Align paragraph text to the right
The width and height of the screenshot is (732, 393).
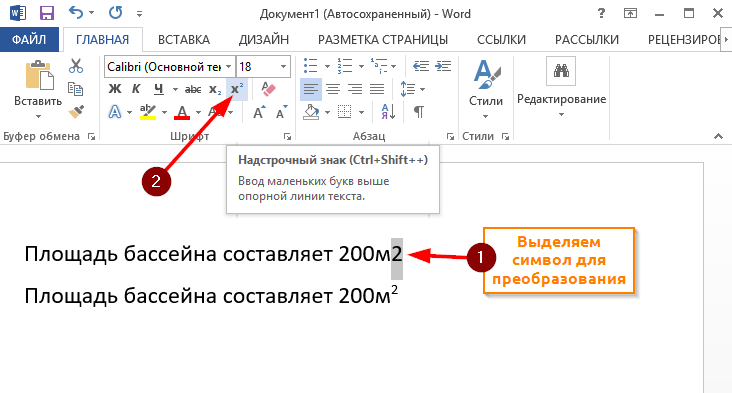click(355, 89)
